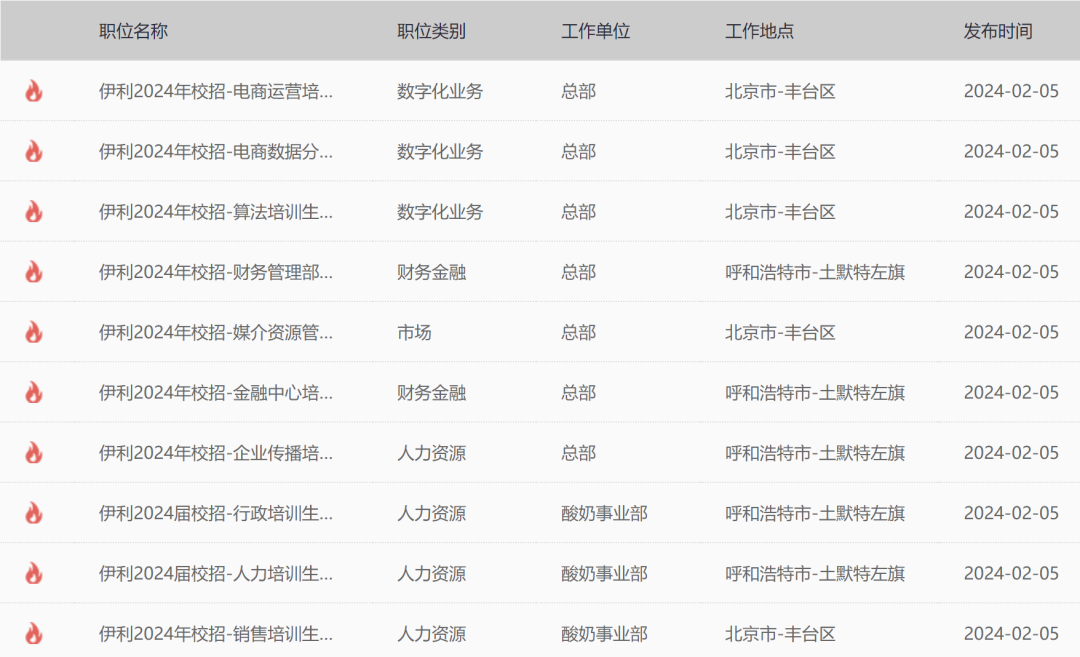This screenshot has height=657, width=1080.
Task: Click 酸奶事业部 in the 销售培训生 row
Action: click(x=604, y=634)
